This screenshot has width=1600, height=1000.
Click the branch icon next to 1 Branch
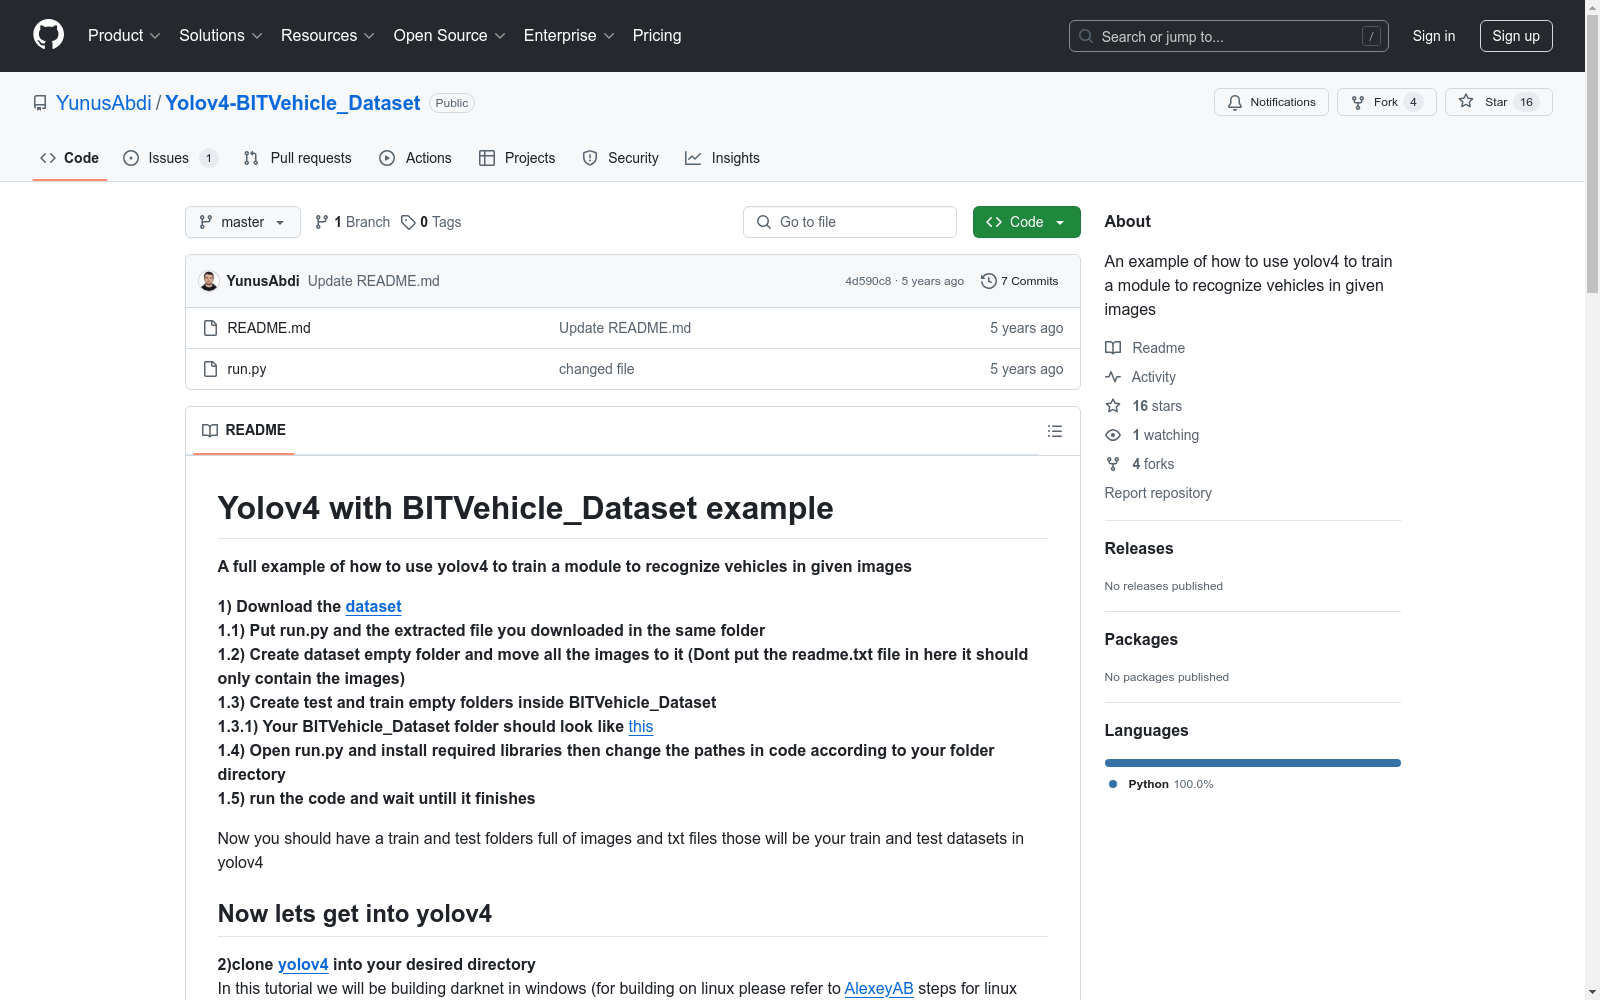(322, 222)
